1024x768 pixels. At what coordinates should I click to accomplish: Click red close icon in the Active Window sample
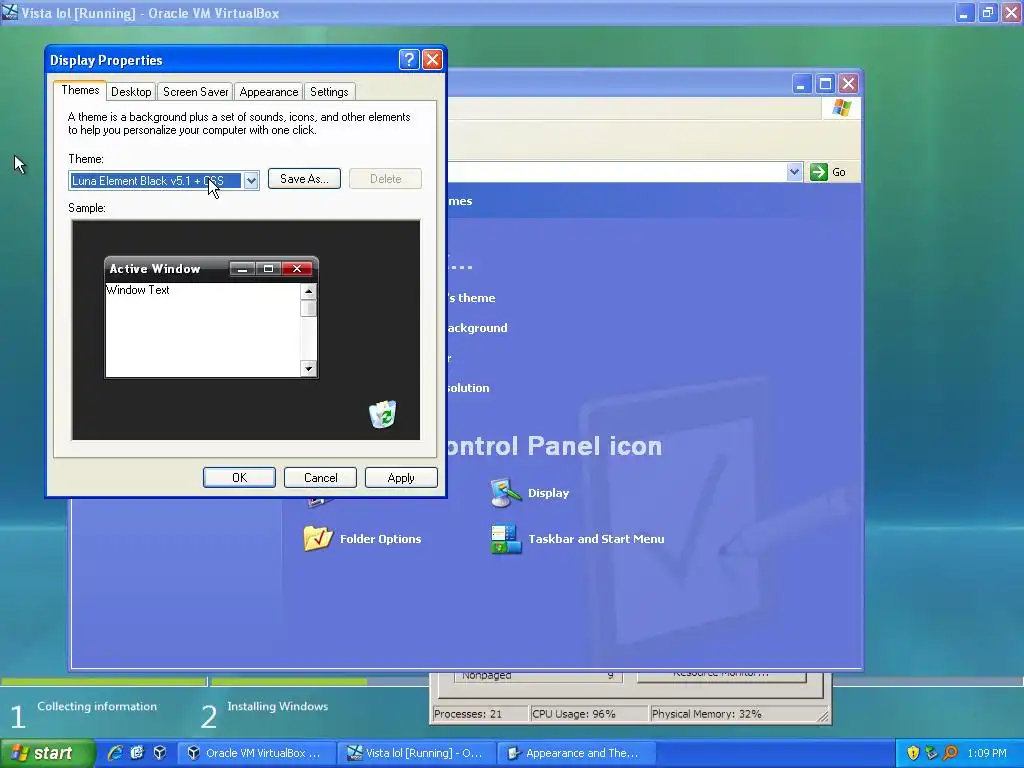point(296,268)
